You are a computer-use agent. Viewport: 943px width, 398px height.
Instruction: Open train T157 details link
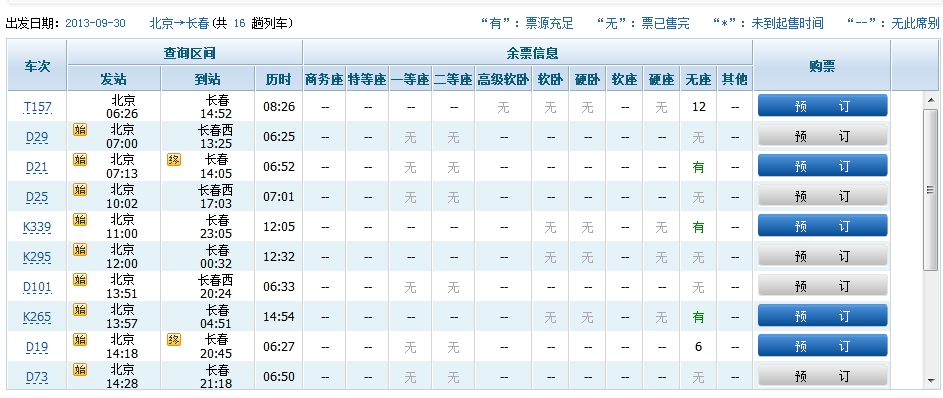[x=37, y=107]
